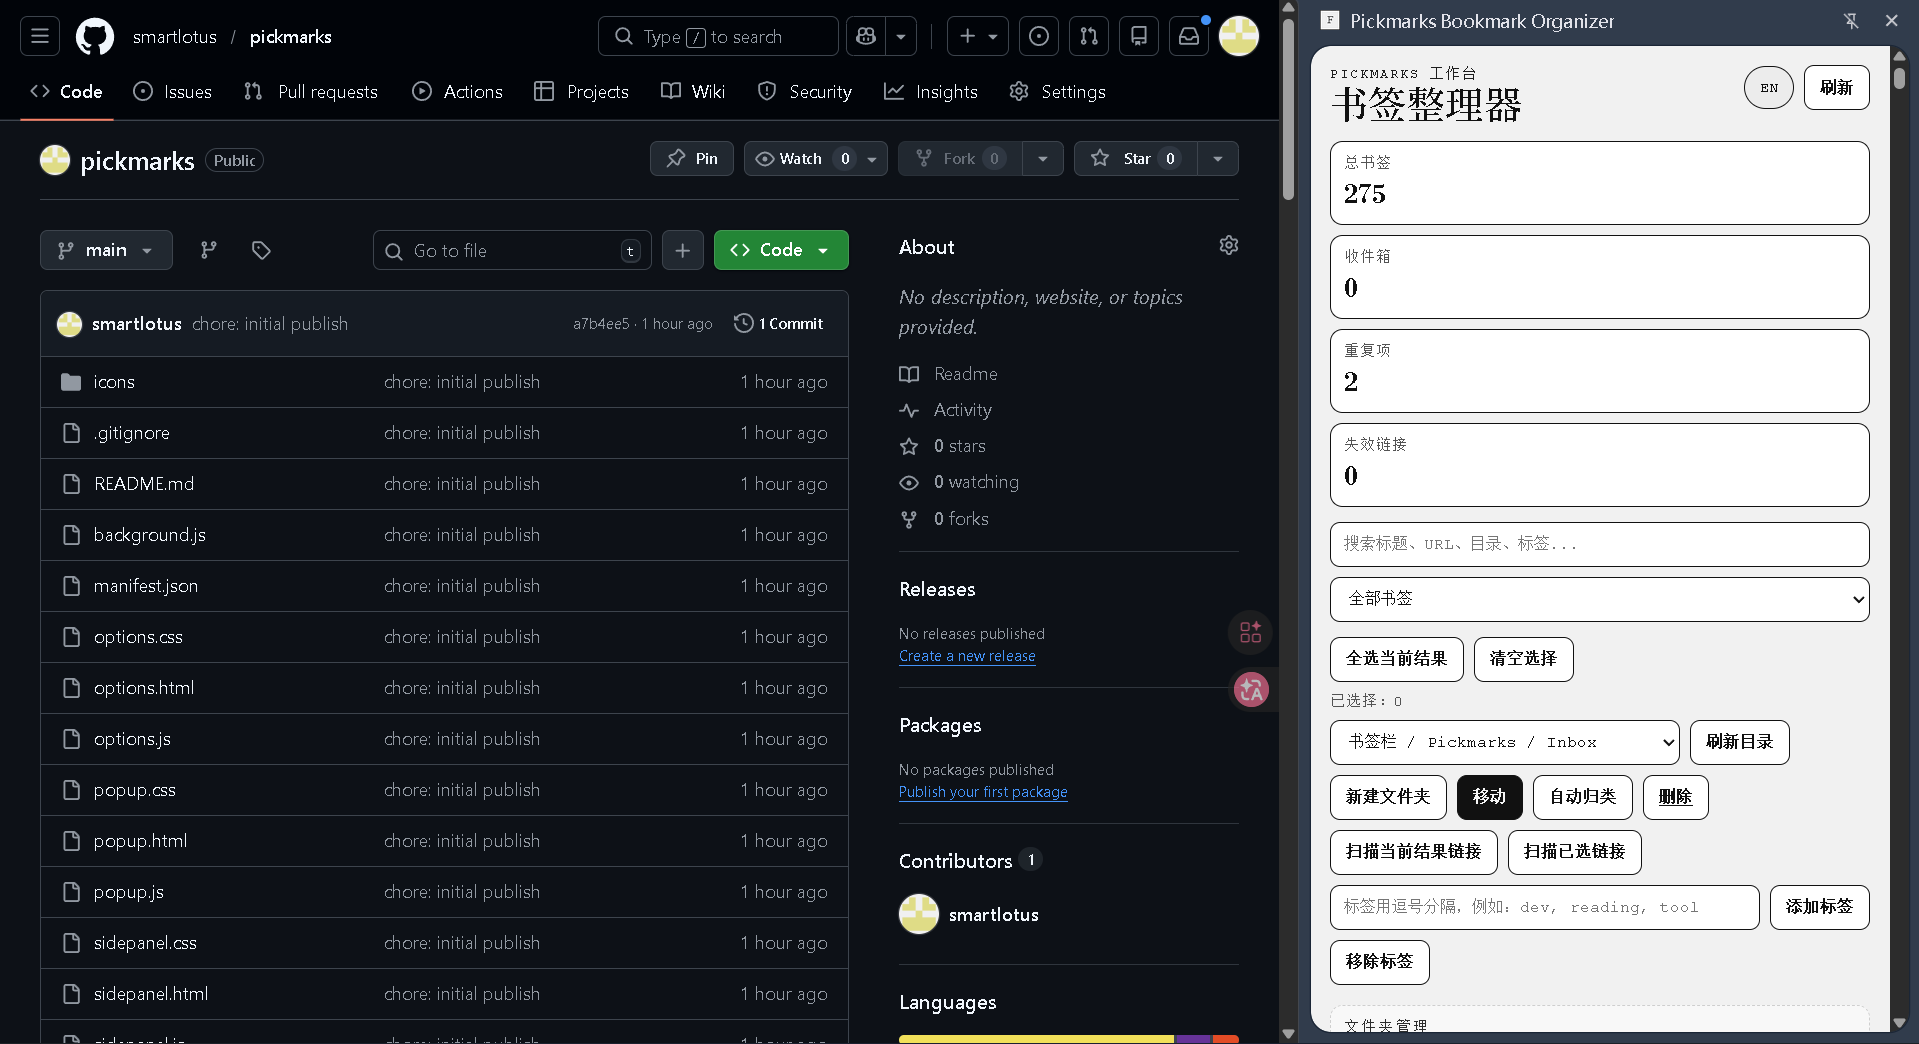
Task: Switch to the Pull requests tab
Action: (x=311, y=92)
